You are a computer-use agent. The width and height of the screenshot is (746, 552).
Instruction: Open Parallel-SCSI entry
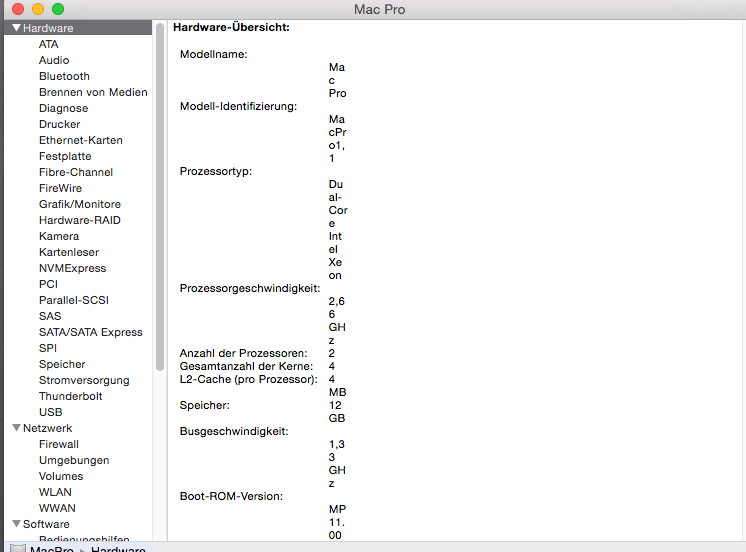(74, 300)
